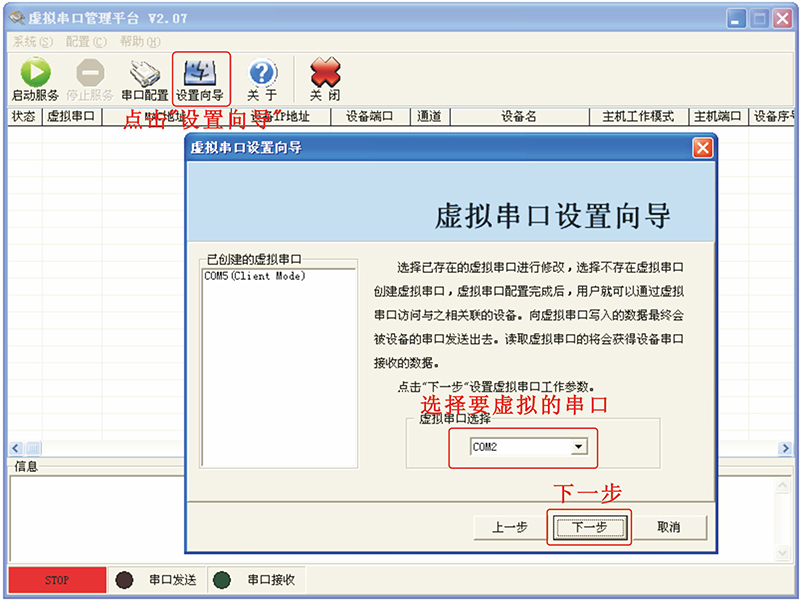Open 串口配置 (Serial Port Config) tool
Image resolution: width=800 pixels, height=603 pixels.
coord(143,73)
